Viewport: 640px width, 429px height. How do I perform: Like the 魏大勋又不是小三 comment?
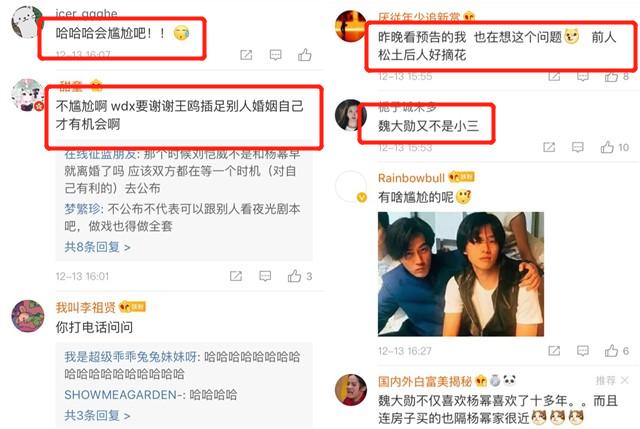[614, 147]
